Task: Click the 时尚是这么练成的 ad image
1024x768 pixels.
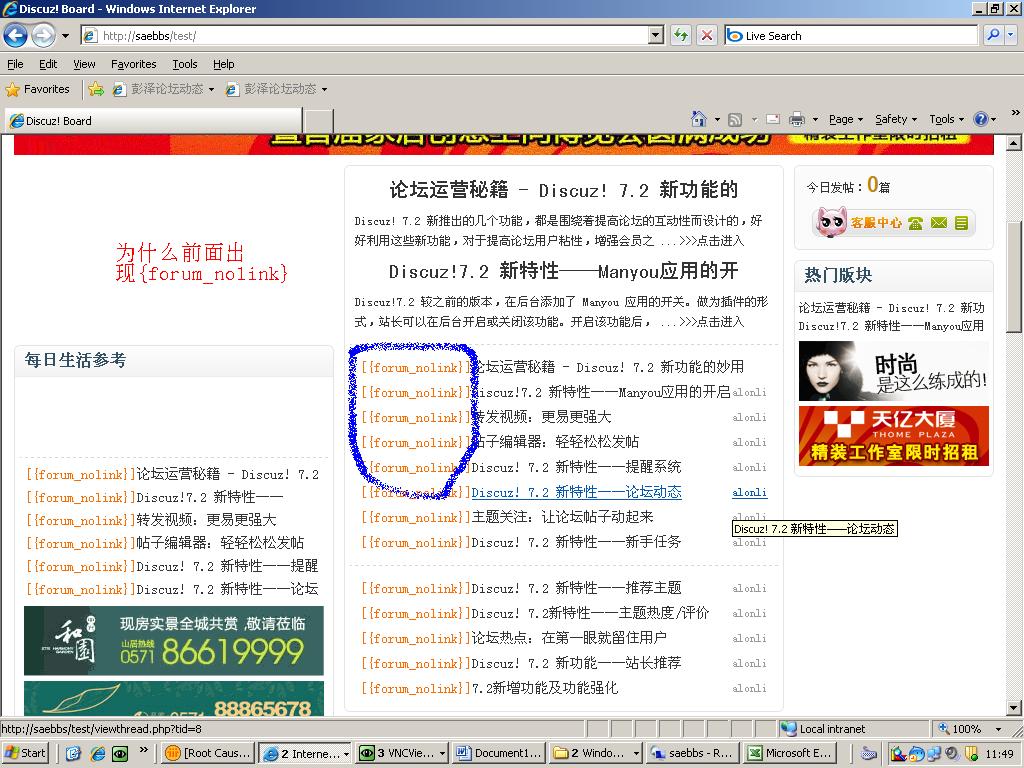Action: (x=893, y=371)
